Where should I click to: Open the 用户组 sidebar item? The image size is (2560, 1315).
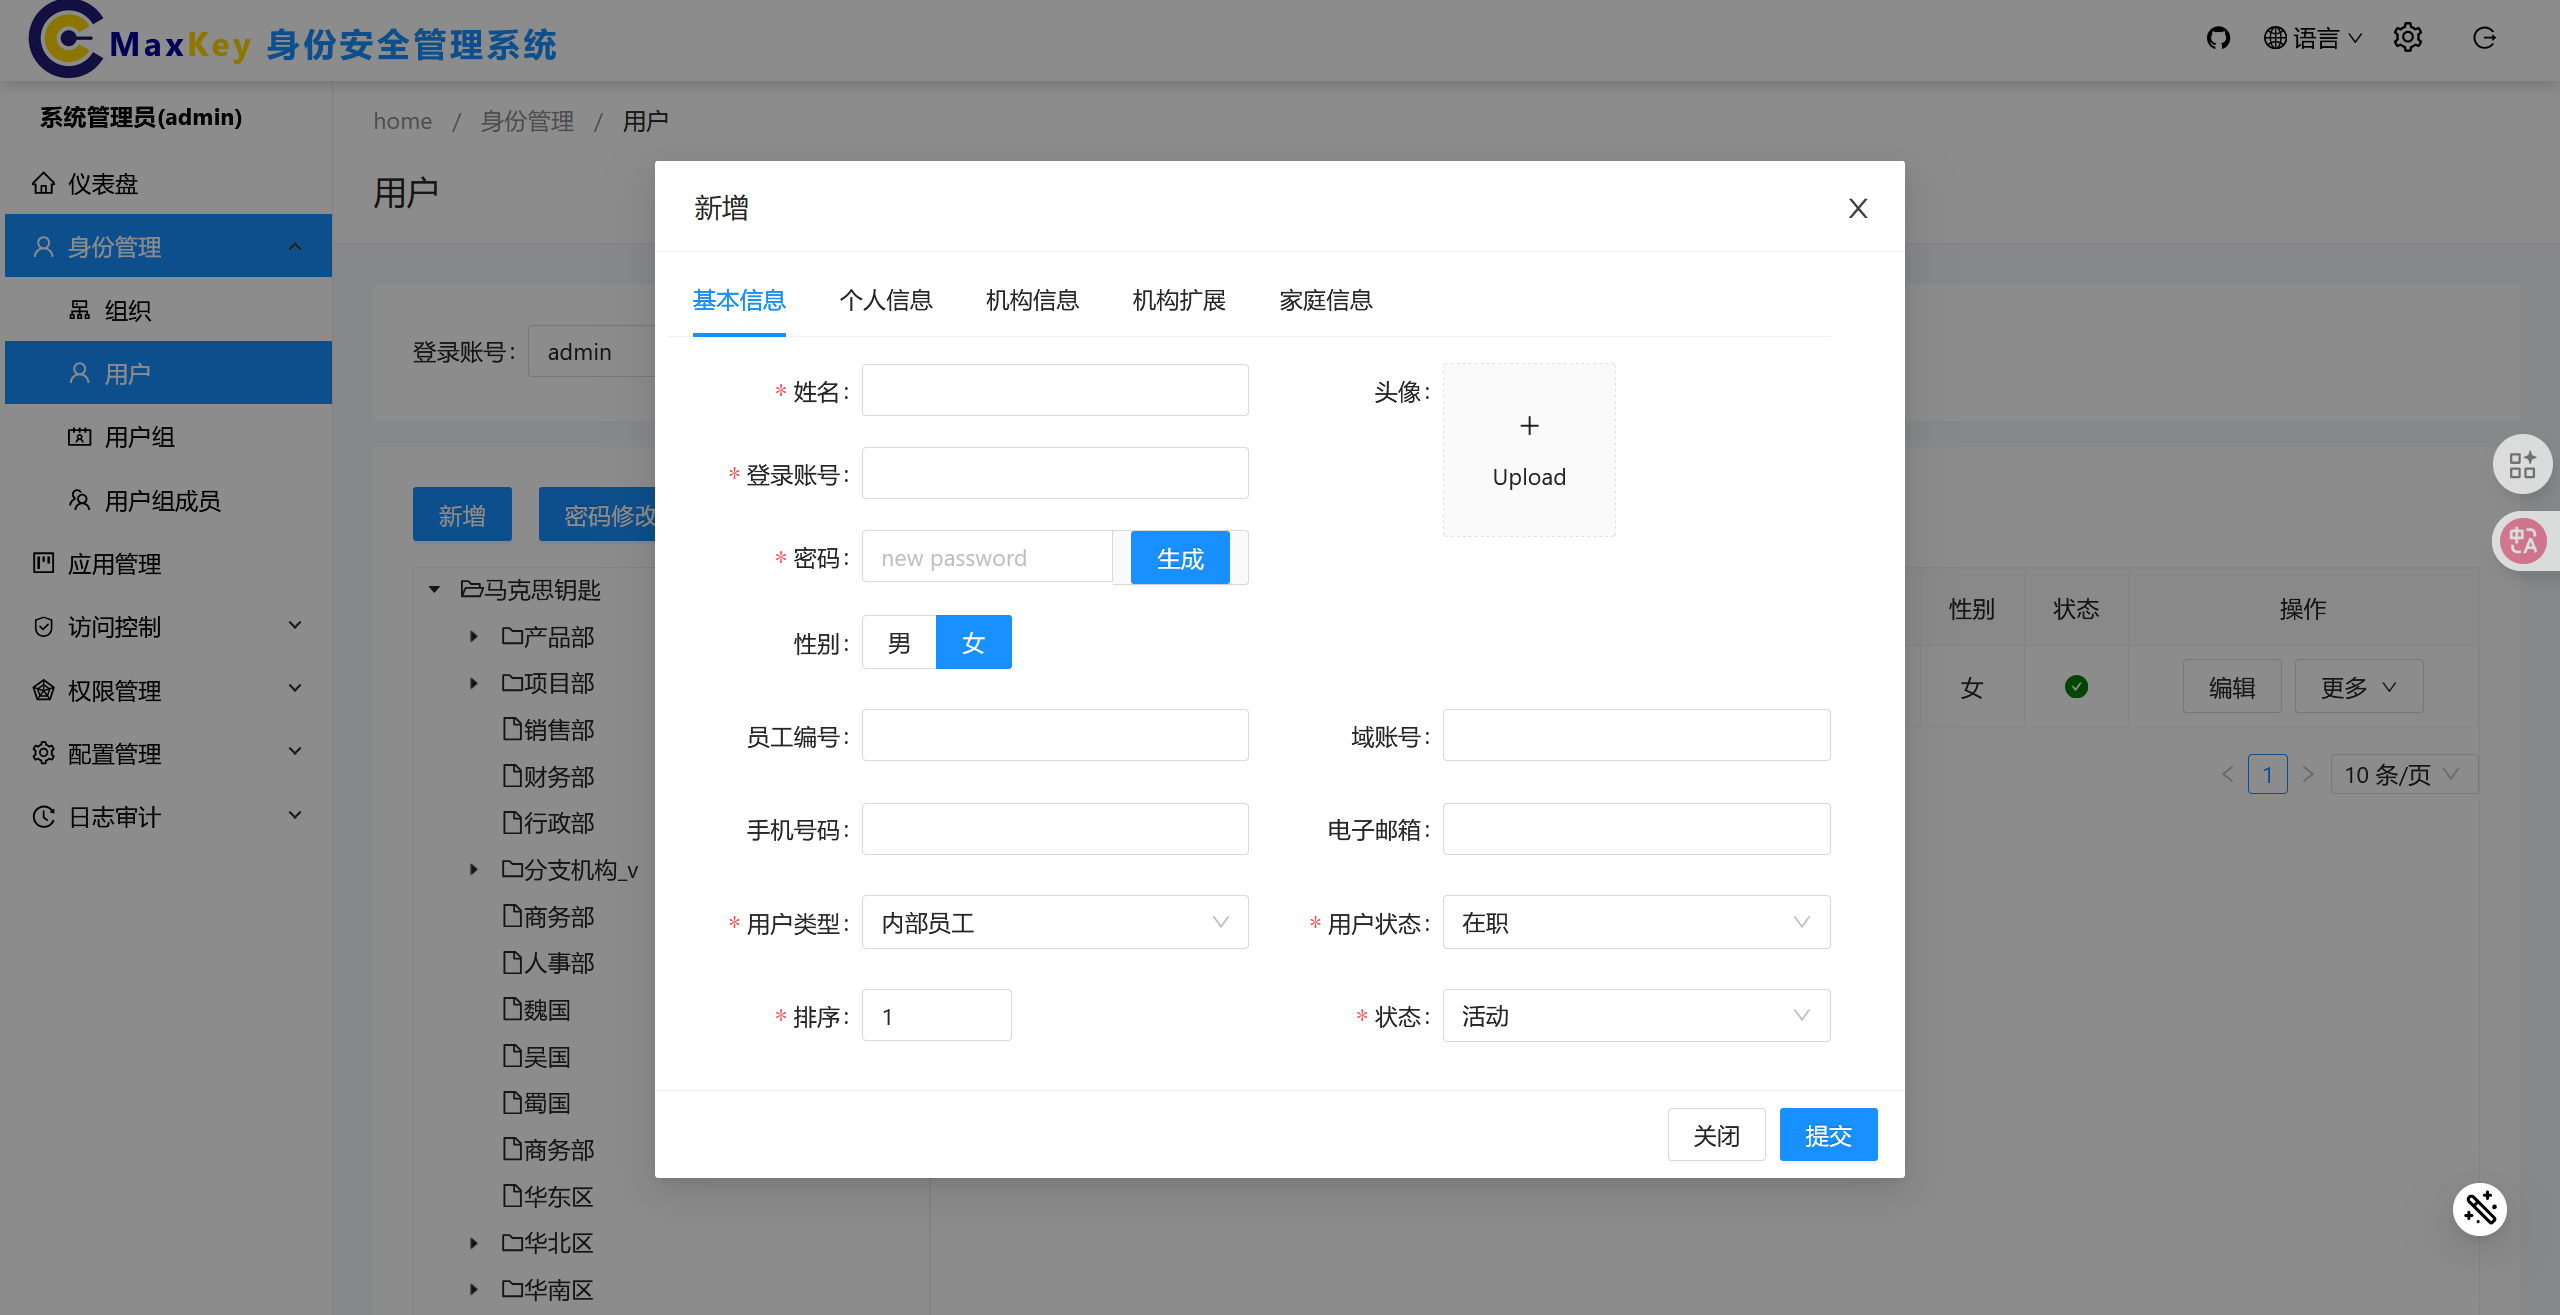coord(139,437)
